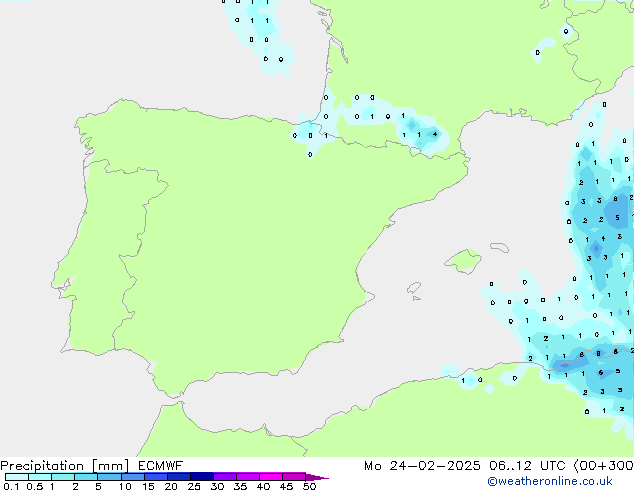Click the Precipitation [mm] legend title

(x=60, y=466)
